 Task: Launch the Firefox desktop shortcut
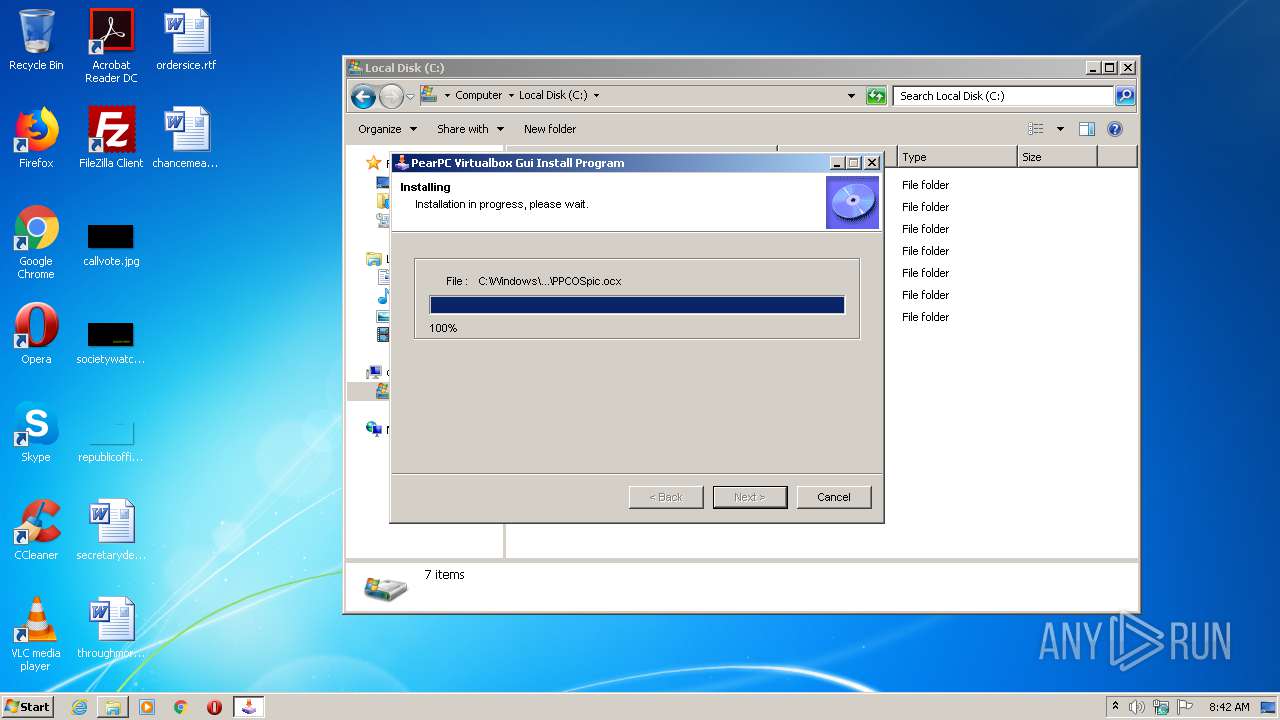[36, 138]
